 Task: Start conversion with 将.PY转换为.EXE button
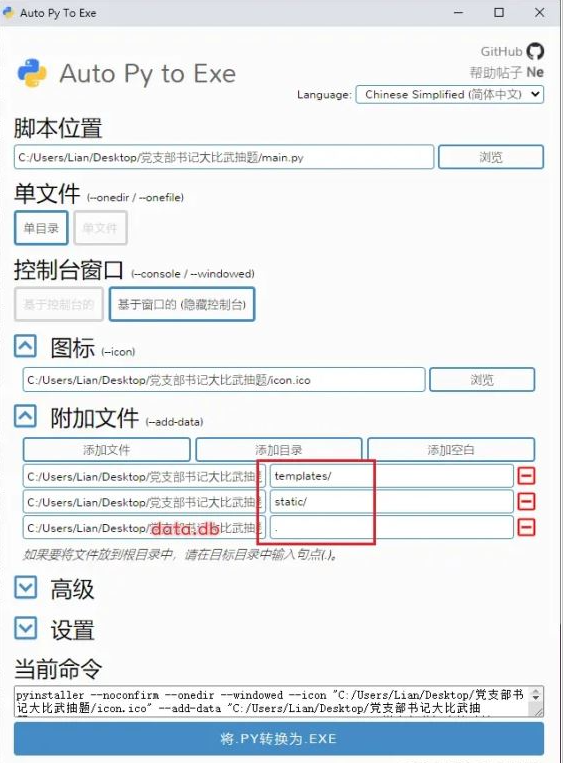[x=279, y=738]
